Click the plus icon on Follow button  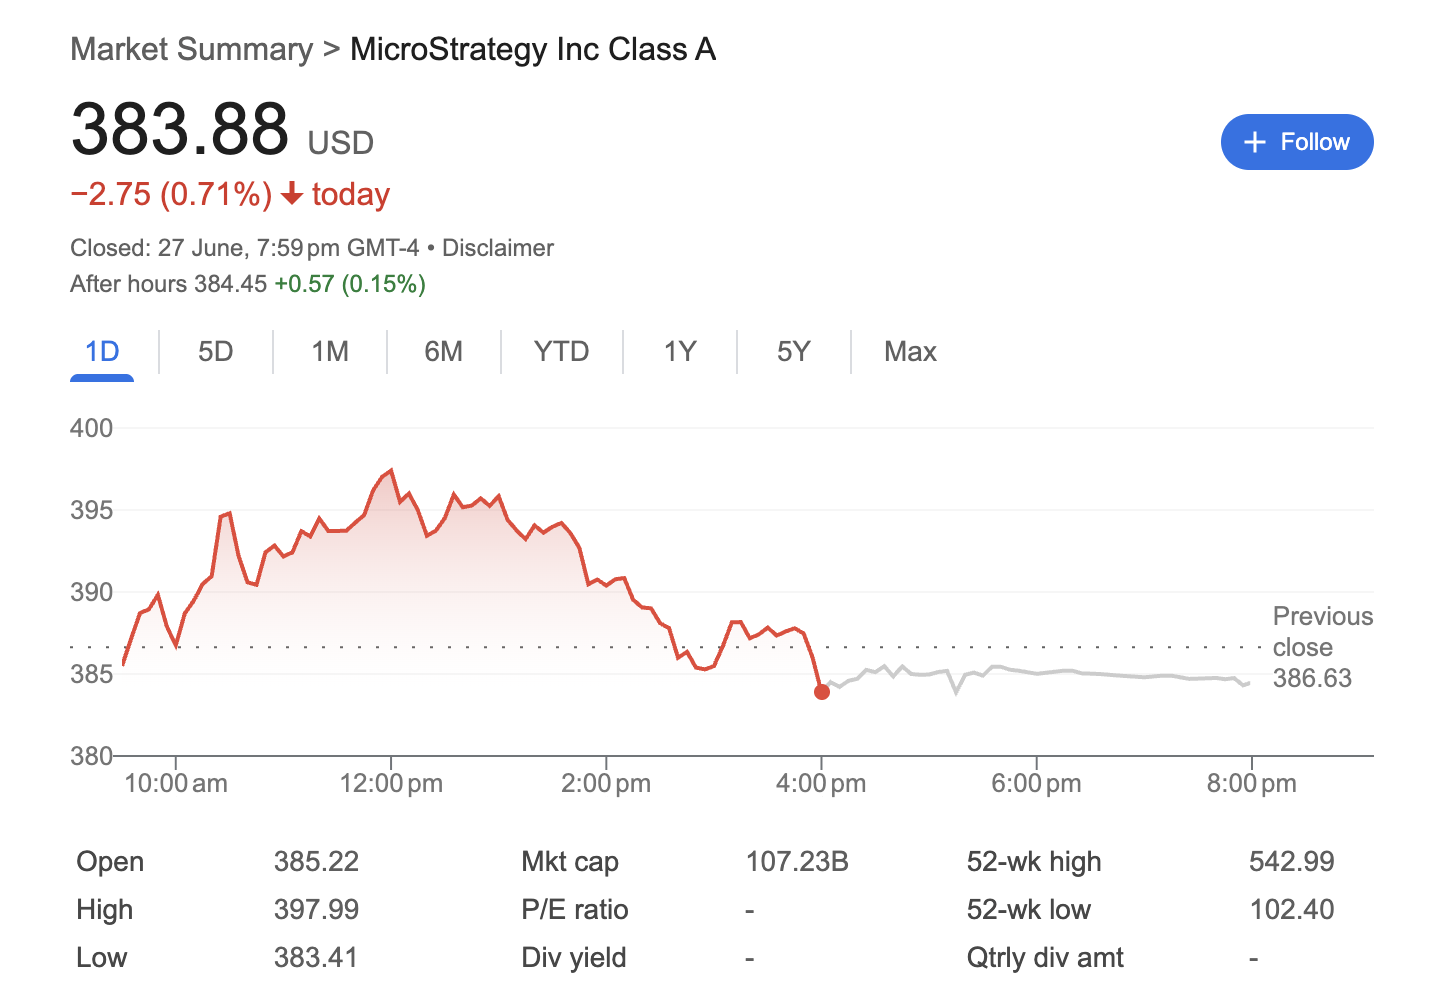pos(1254,141)
